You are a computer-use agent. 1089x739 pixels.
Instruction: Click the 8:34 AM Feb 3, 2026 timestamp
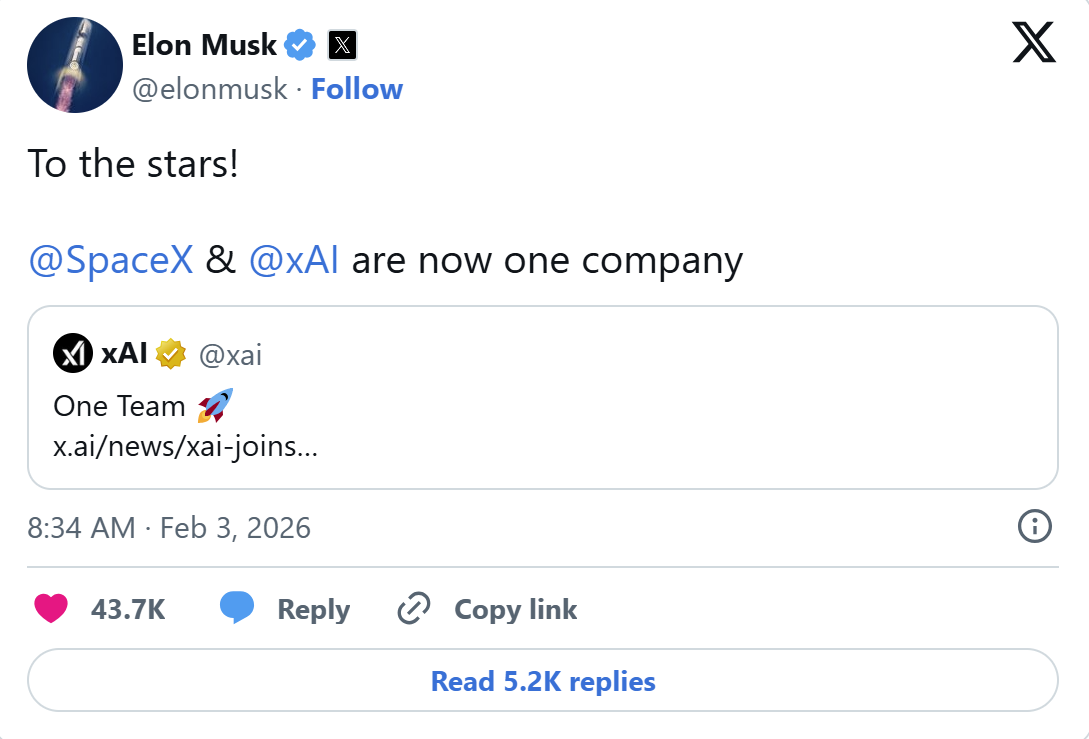169,527
